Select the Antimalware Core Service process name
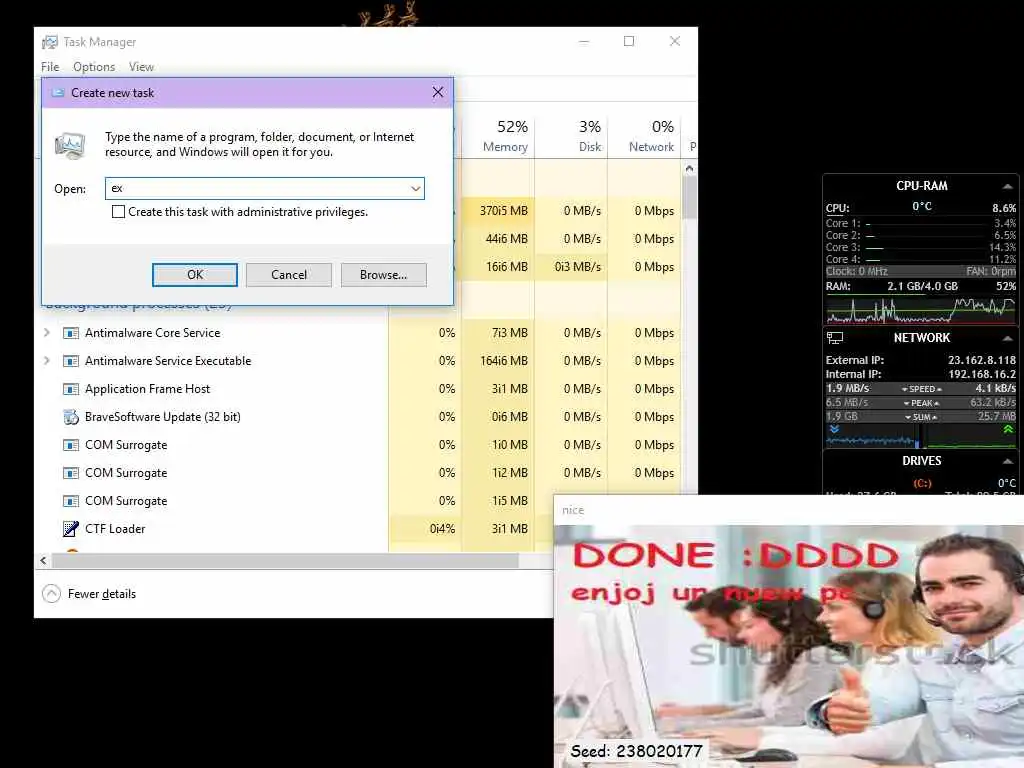This screenshot has height=768, width=1024. coord(152,333)
